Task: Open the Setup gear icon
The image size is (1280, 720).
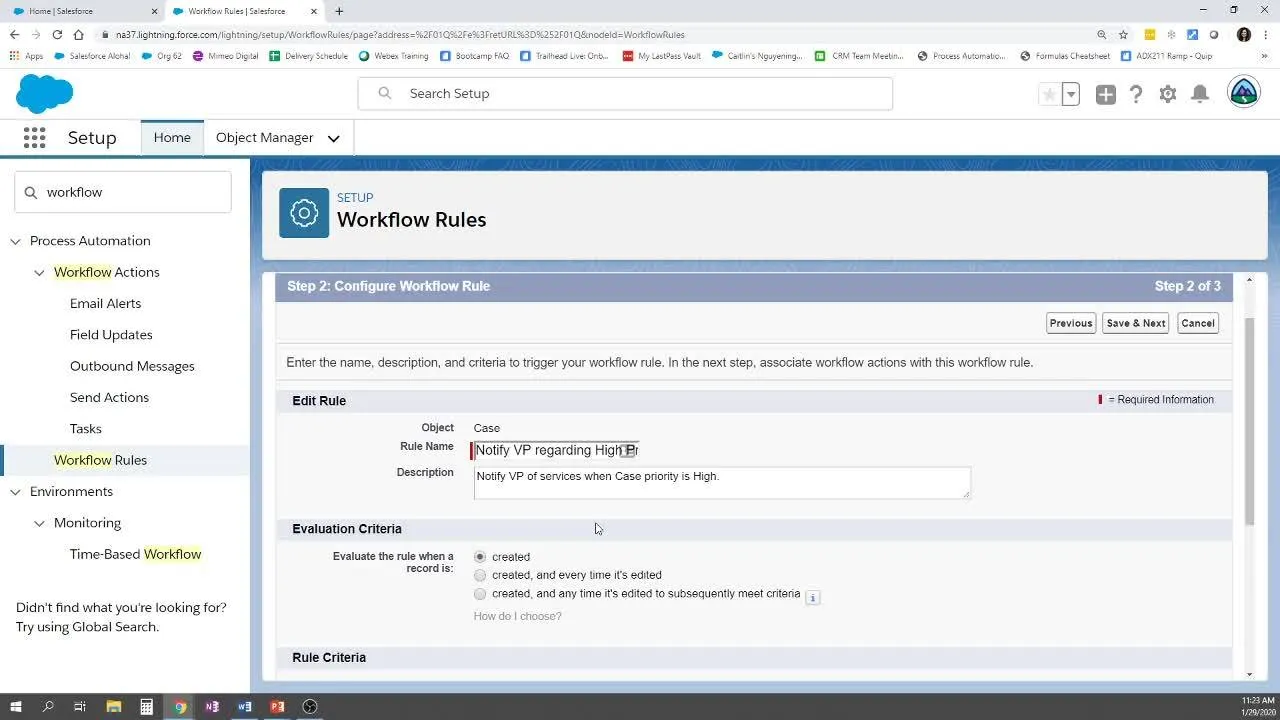Action: coord(1168,94)
